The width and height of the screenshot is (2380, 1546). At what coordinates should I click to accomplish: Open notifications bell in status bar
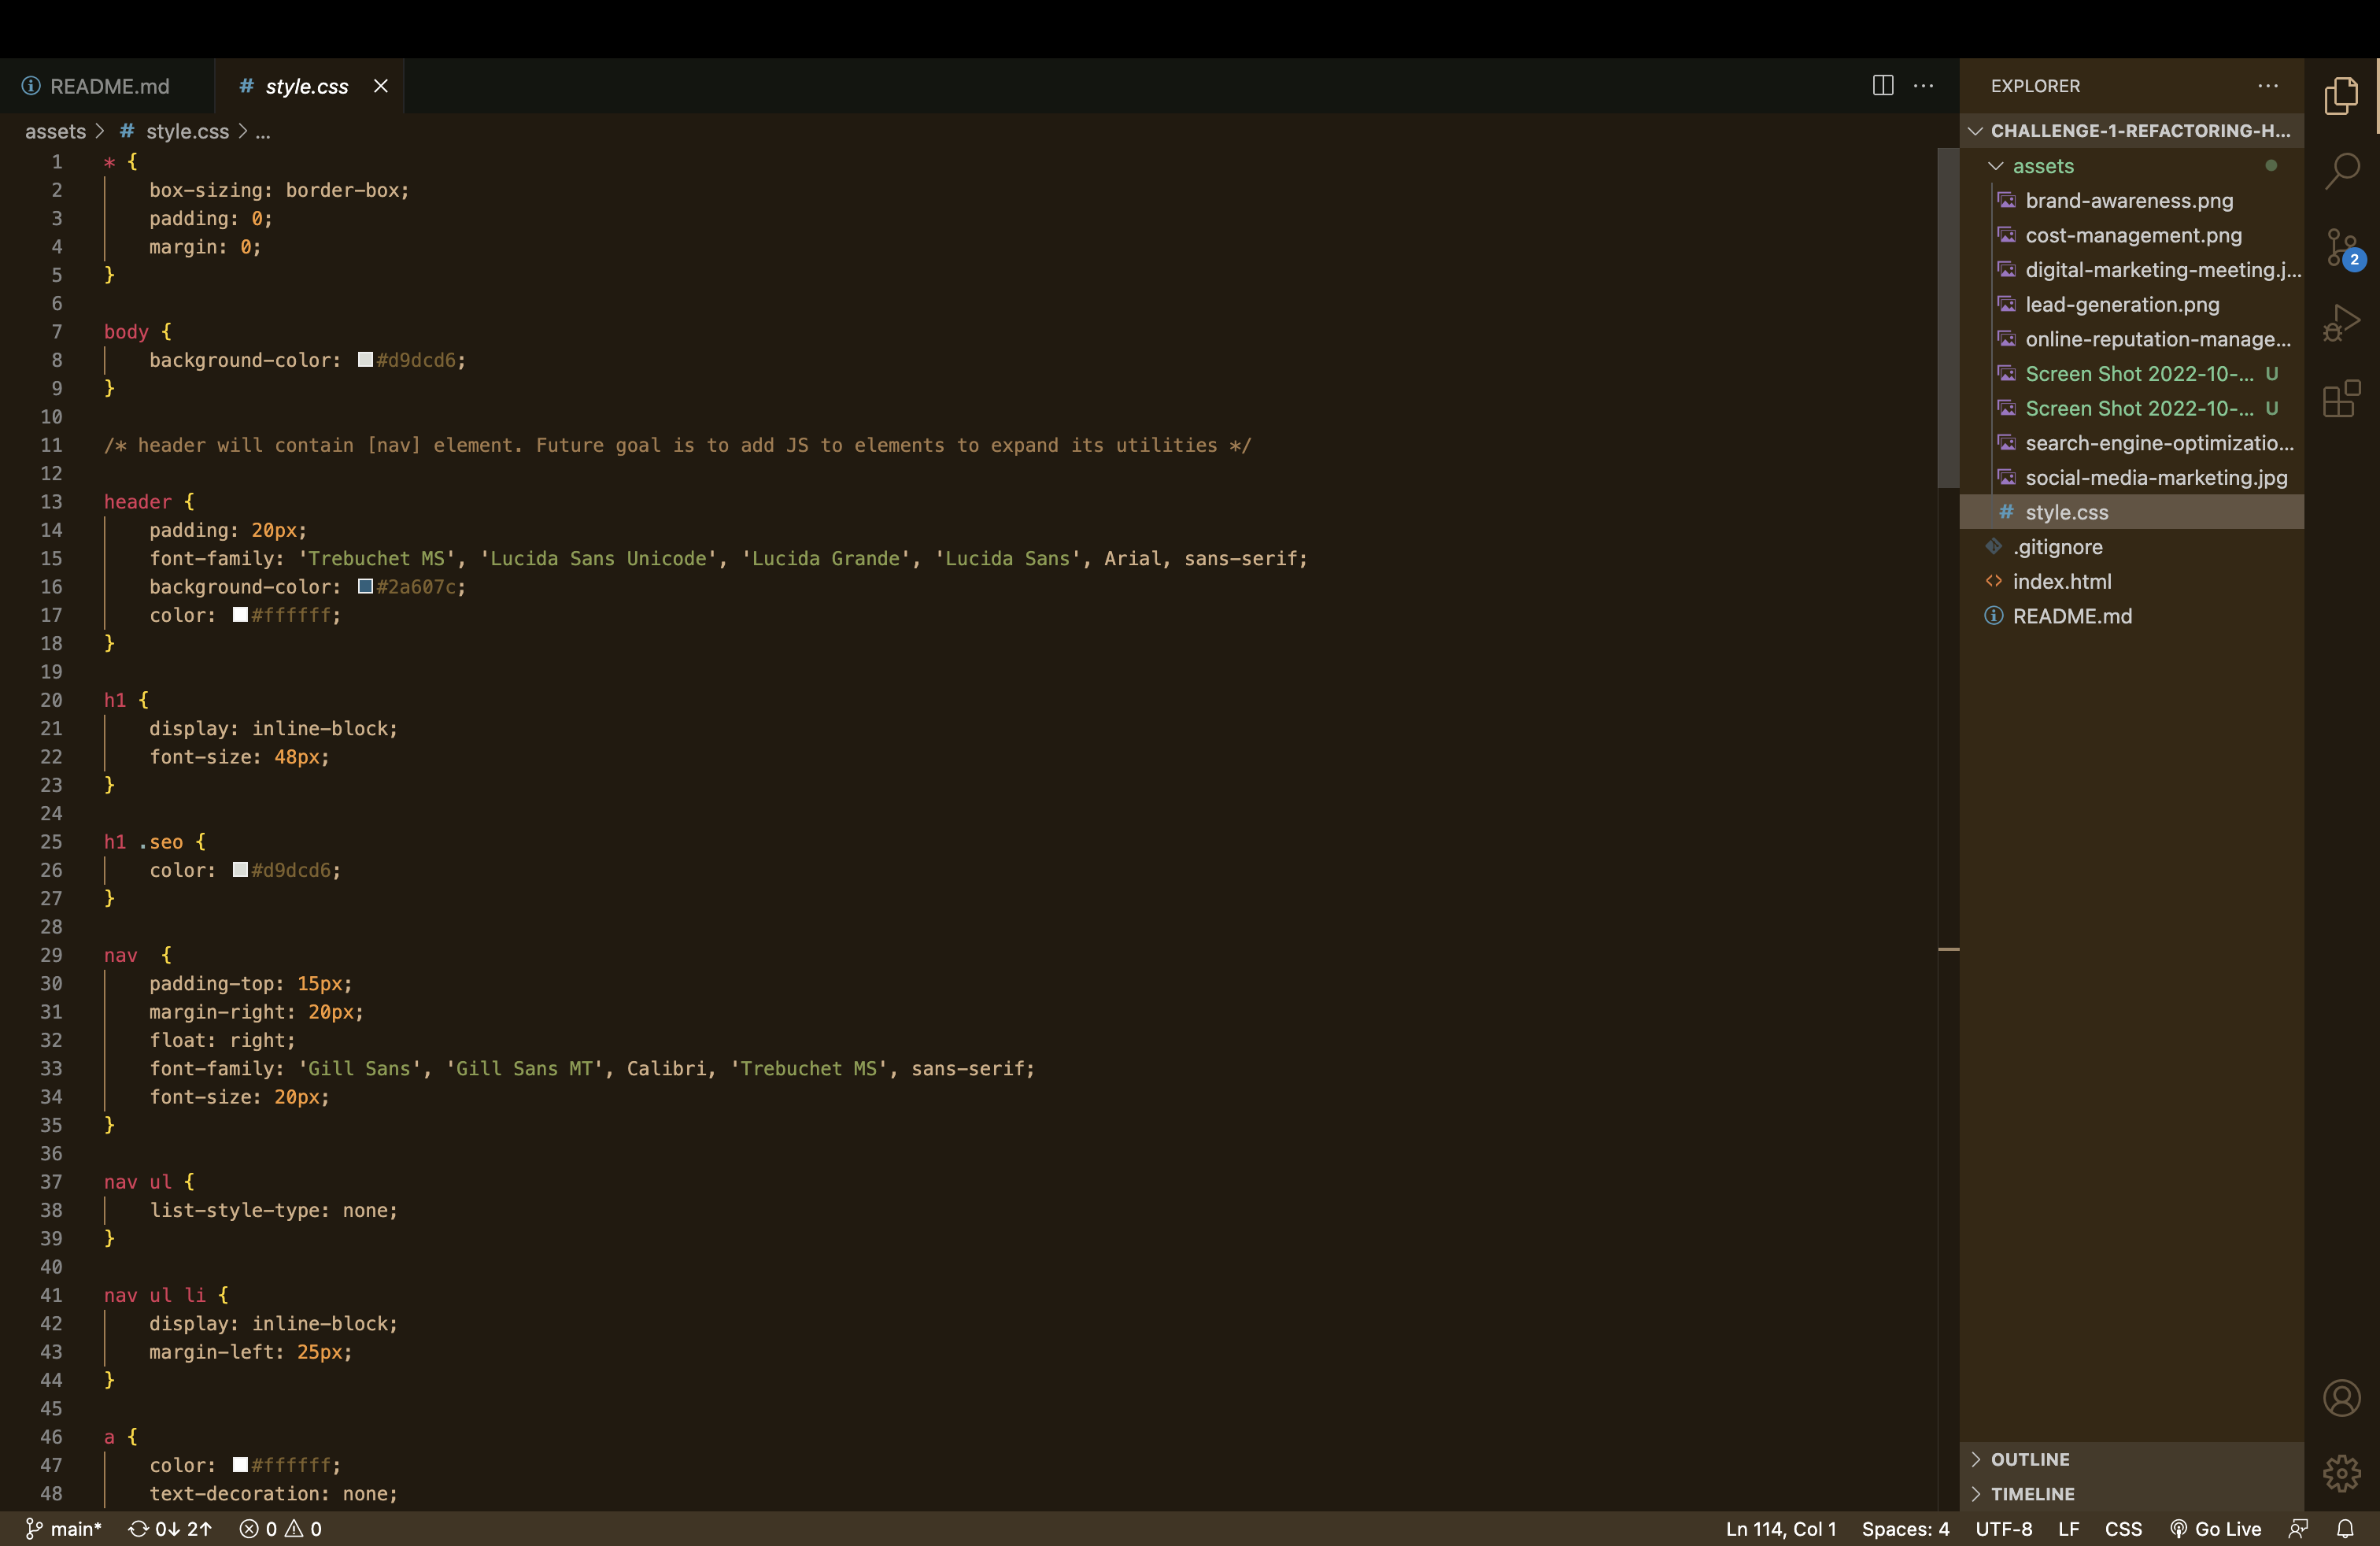pyautogui.click(x=2344, y=1528)
